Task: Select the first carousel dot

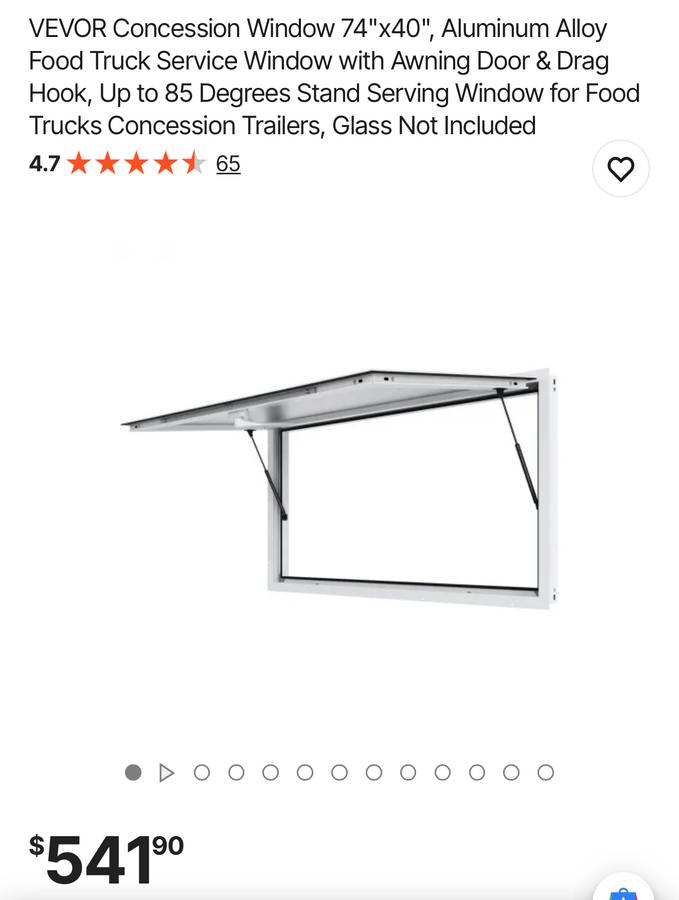Action: 133,773
